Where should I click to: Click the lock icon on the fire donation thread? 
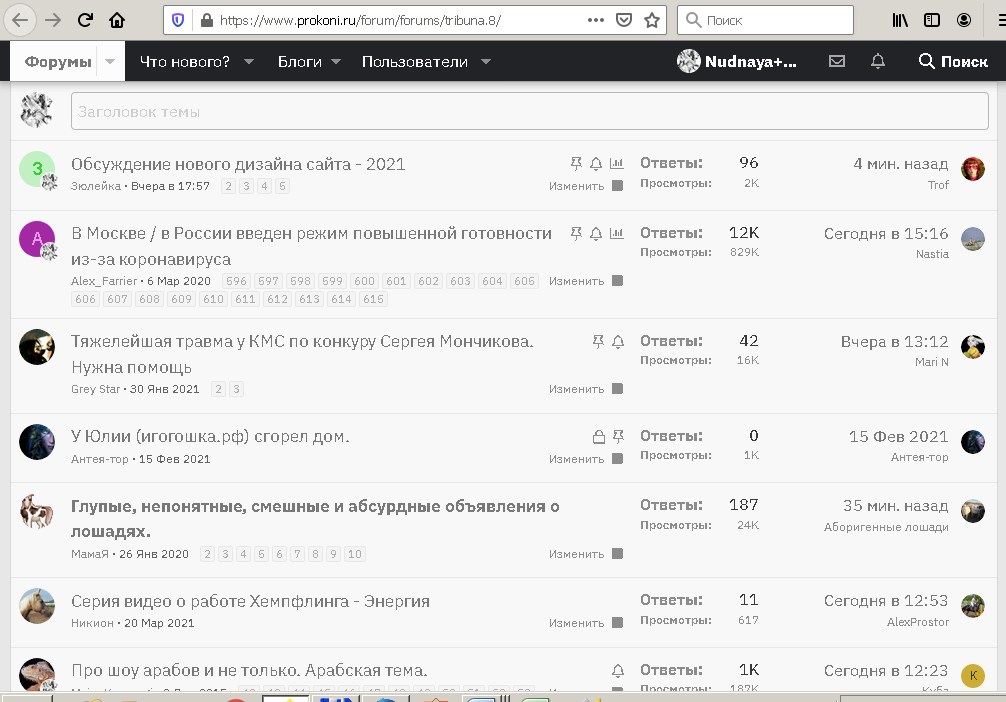click(x=598, y=436)
